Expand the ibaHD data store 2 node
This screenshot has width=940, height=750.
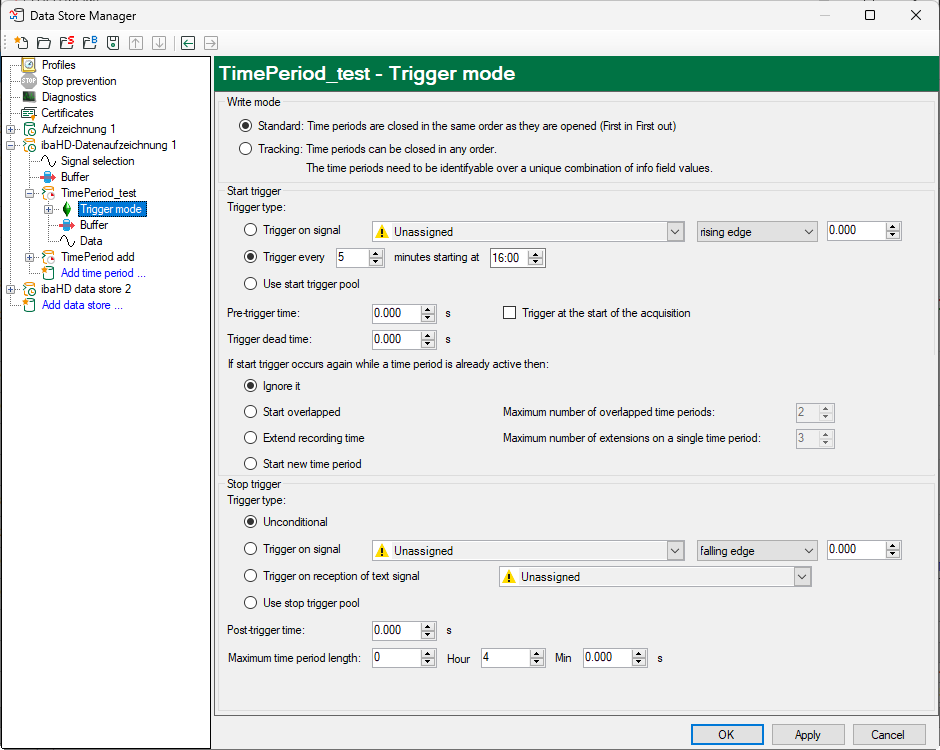click(x=10, y=290)
